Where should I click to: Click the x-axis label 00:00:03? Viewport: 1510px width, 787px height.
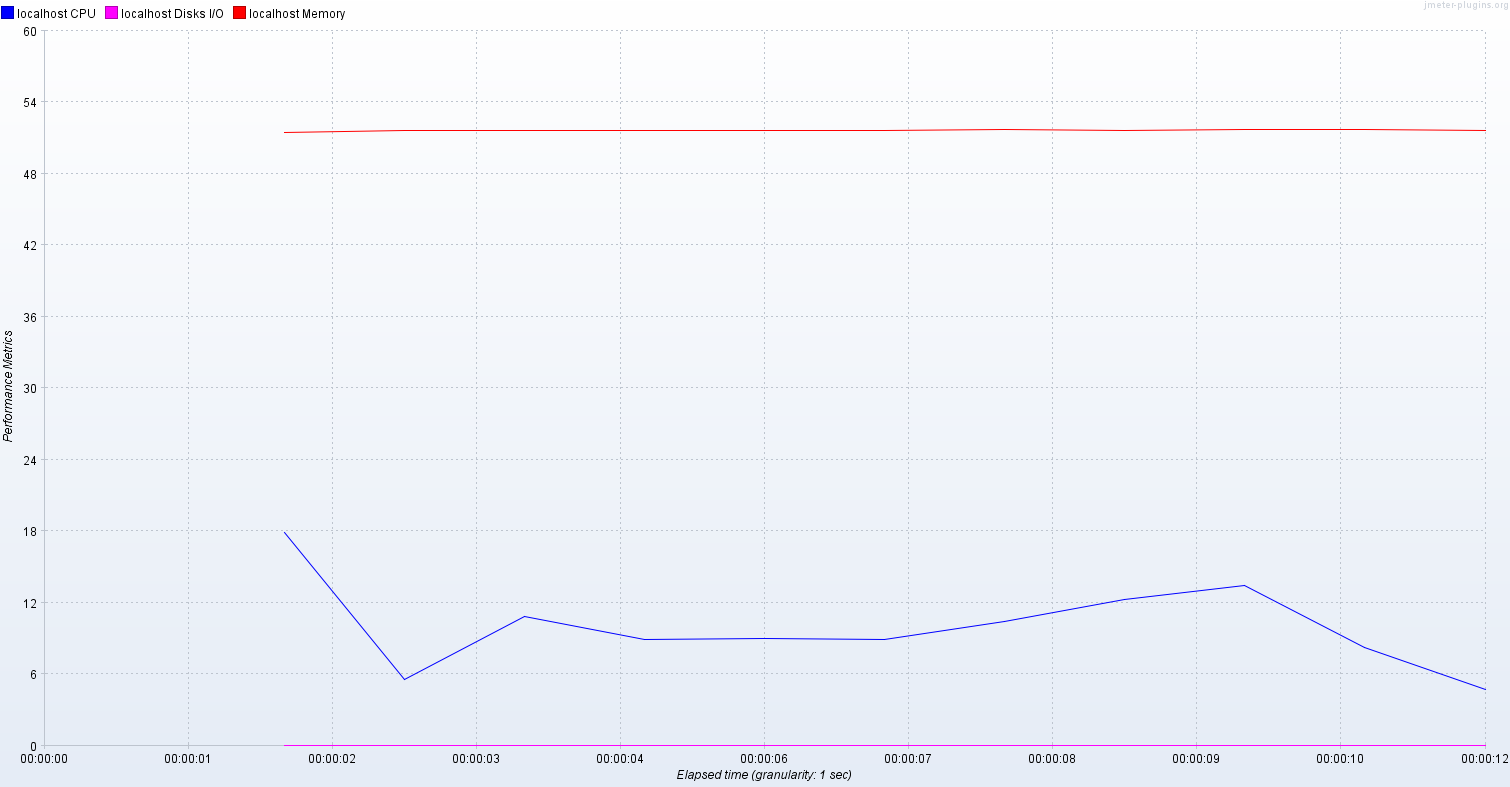click(476, 759)
